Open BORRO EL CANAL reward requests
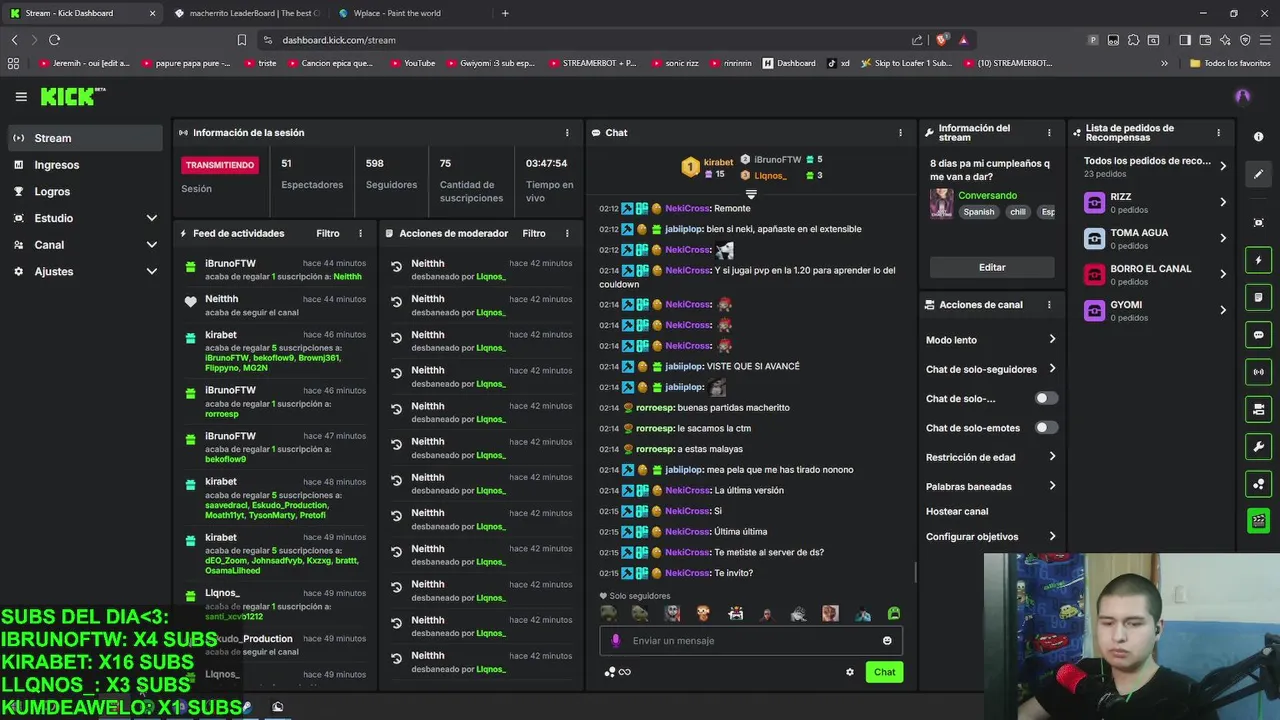 tap(1156, 274)
